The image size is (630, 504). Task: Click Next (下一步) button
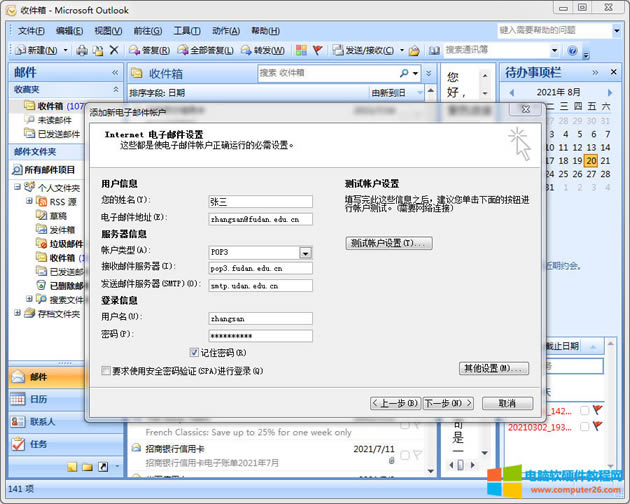pyautogui.click(x=448, y=403)
